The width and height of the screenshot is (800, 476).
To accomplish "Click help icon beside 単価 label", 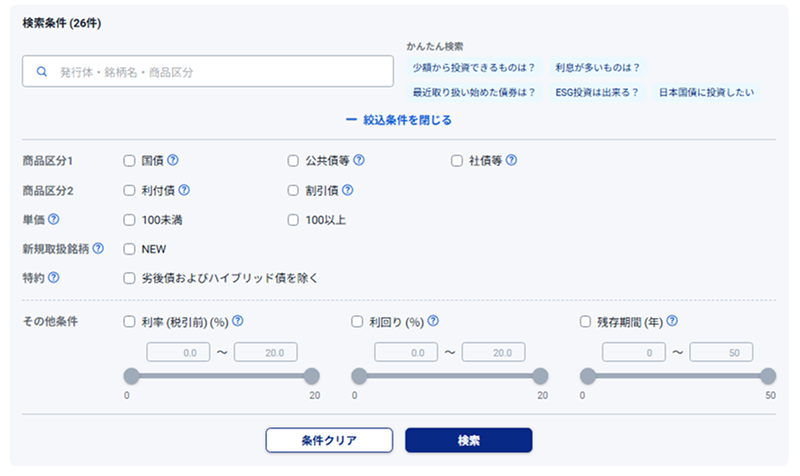I will [x=54, y=219].
